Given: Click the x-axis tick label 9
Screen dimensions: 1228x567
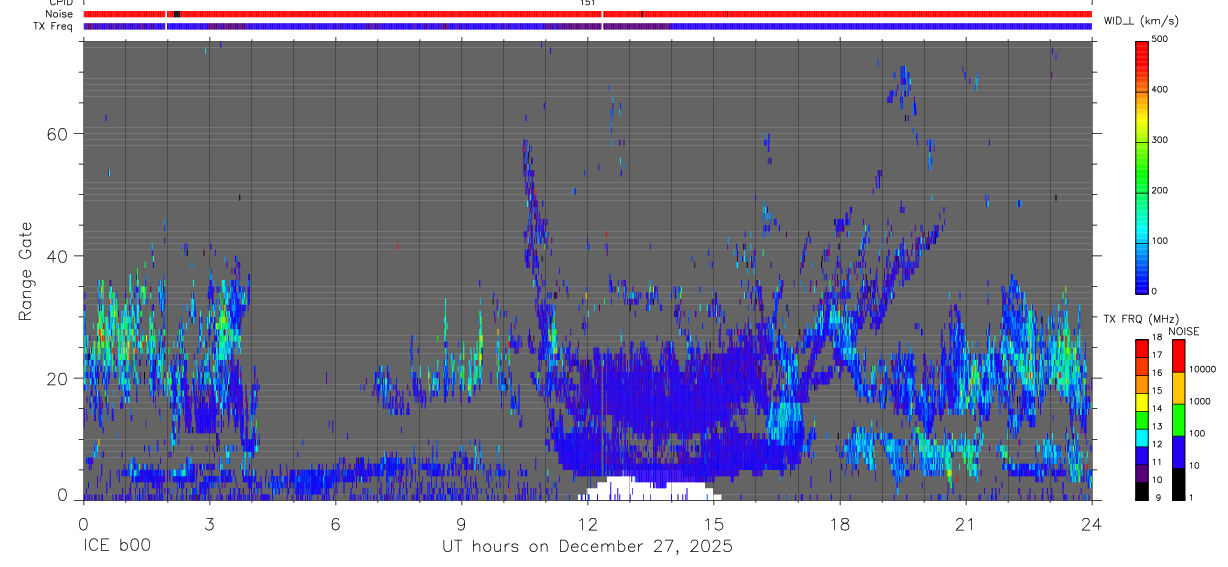Looking at the screenshot, I should pyautogui.click(x=461, y=523).
